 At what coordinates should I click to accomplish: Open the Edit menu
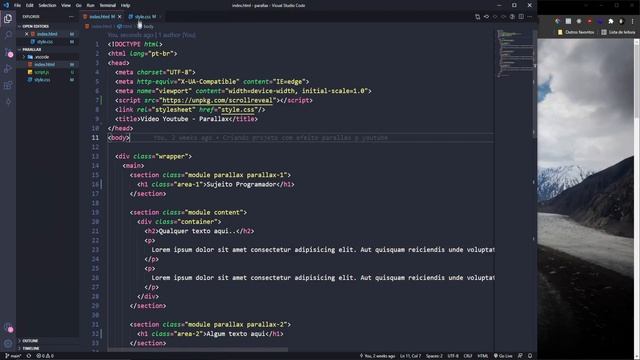coord(29,5)
